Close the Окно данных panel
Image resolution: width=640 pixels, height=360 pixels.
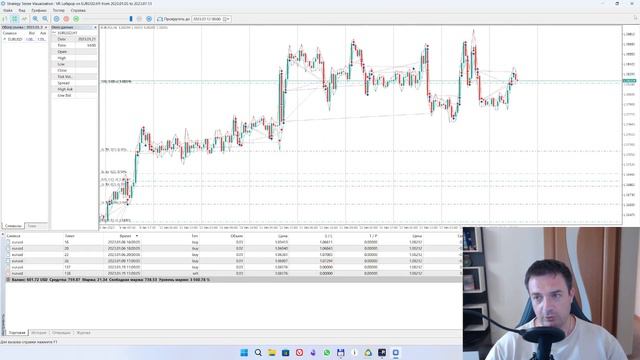pyautogui.click(x=95, y=27)
